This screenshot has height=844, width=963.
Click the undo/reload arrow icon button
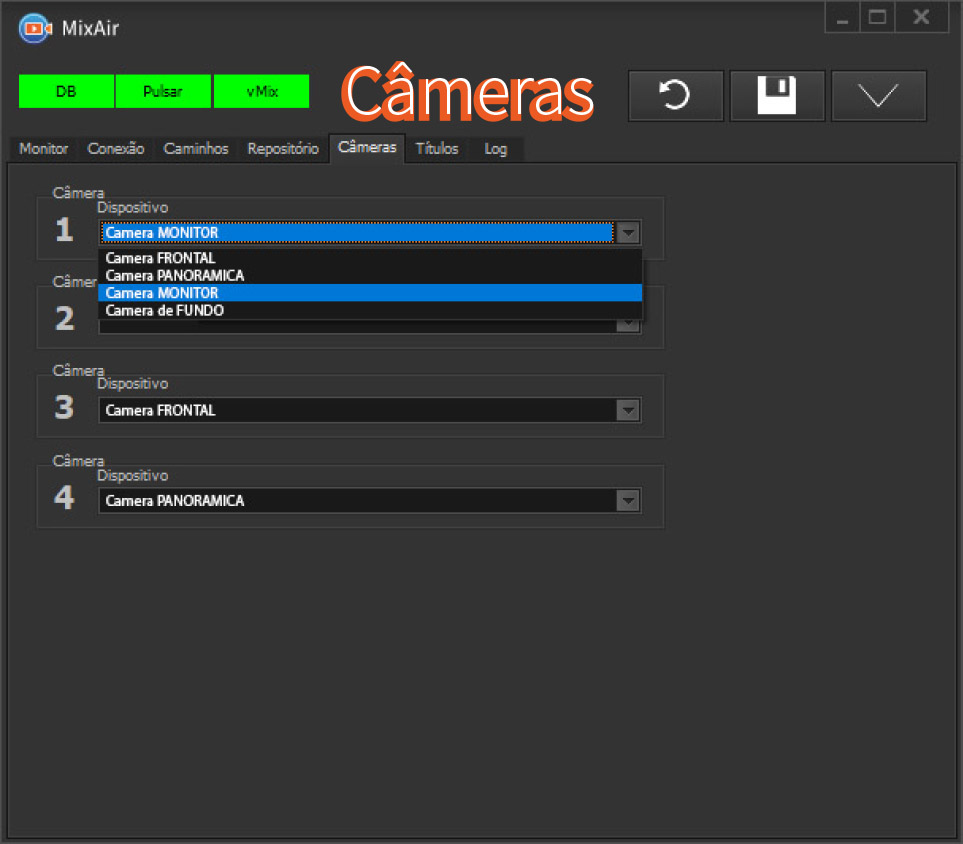click(x=675, y=96)
